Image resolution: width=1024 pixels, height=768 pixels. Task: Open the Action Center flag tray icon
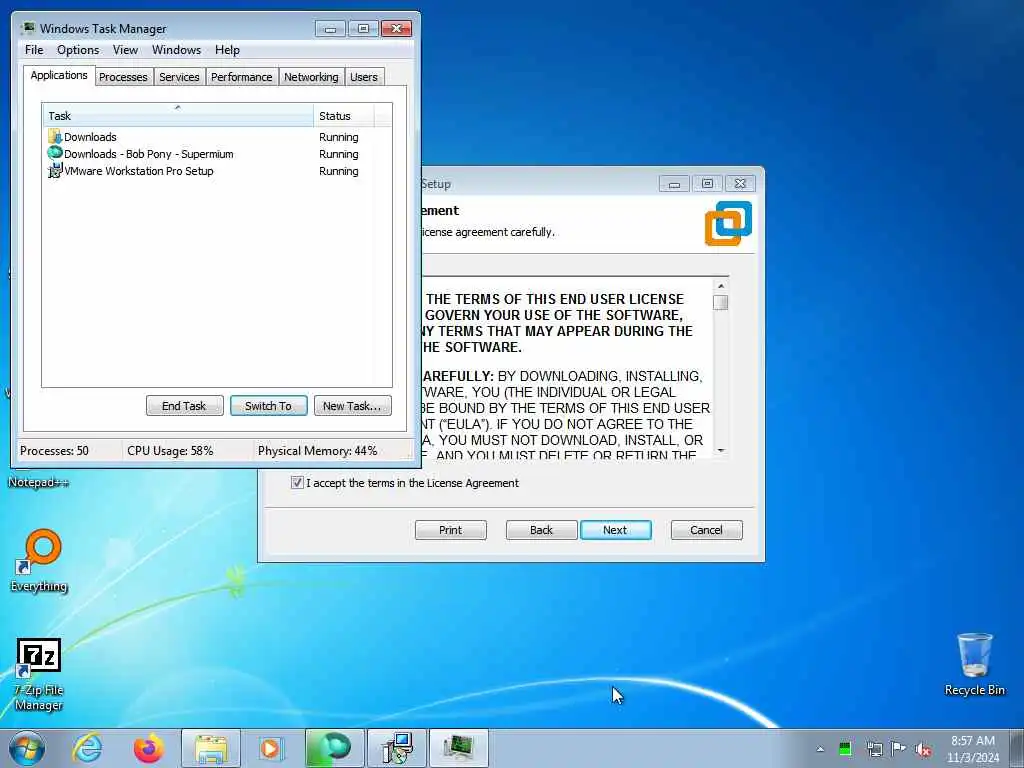coord(899,749)
